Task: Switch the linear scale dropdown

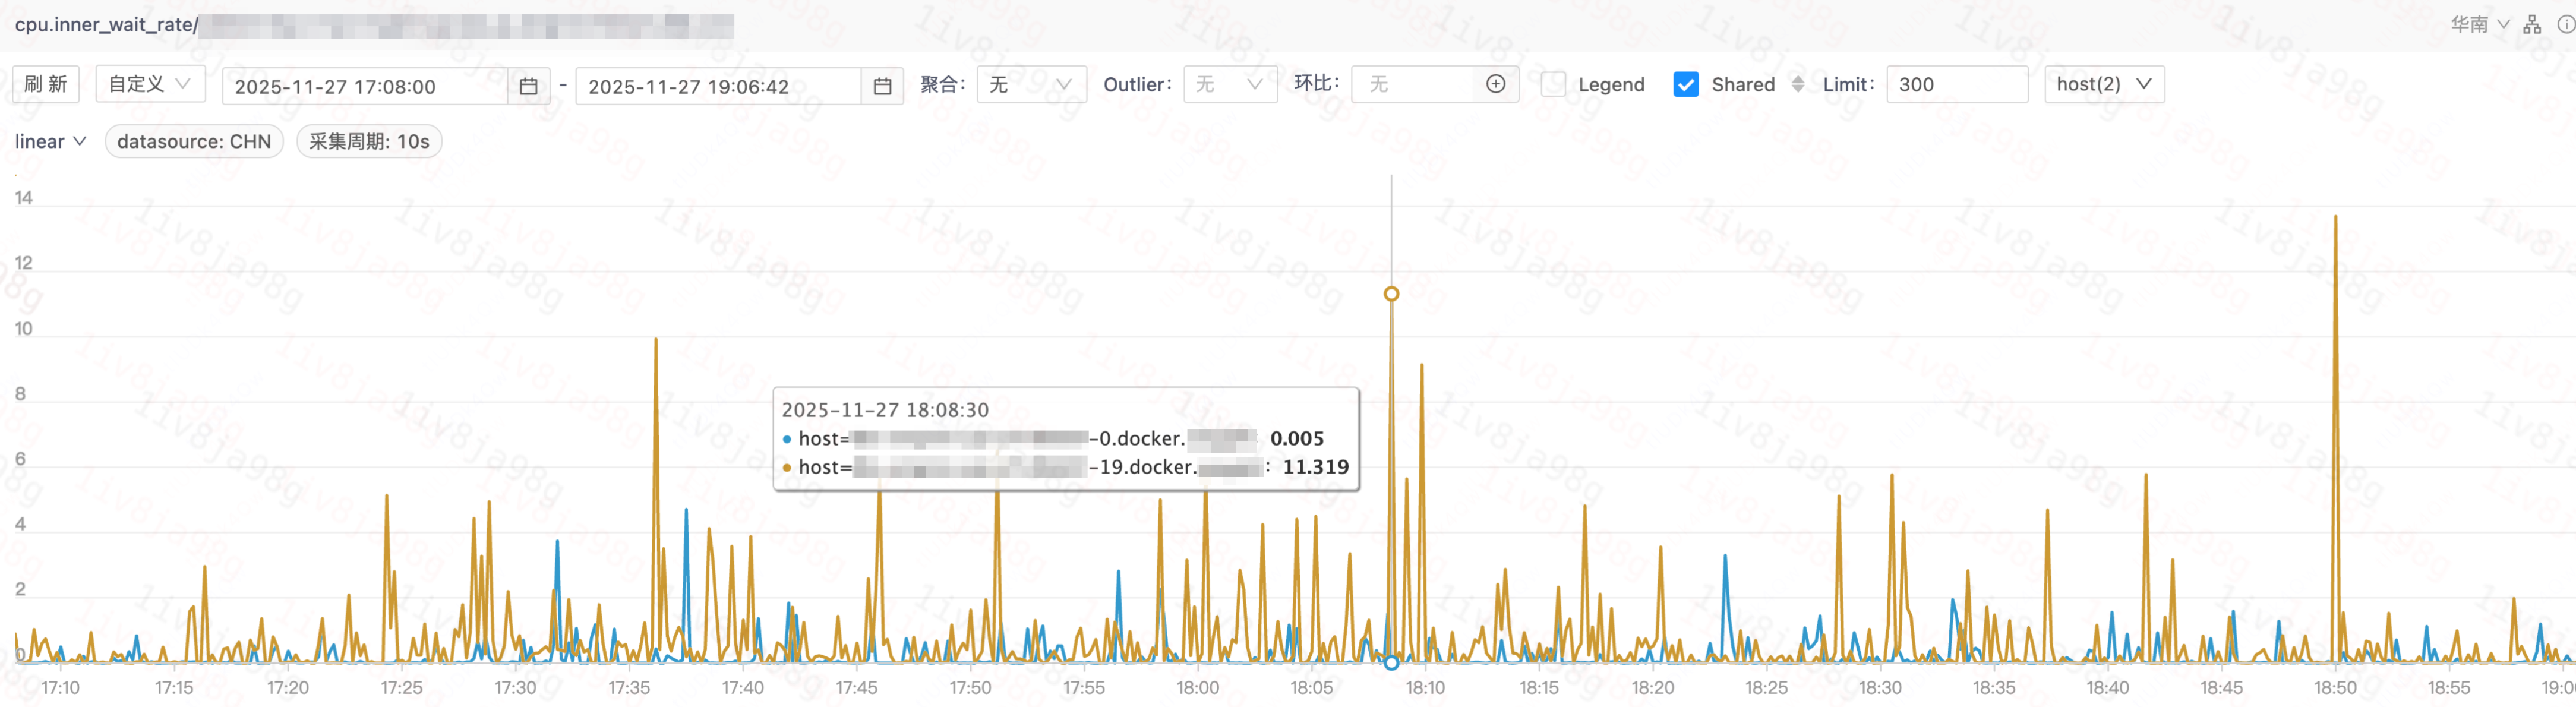Action: (50, 141)
